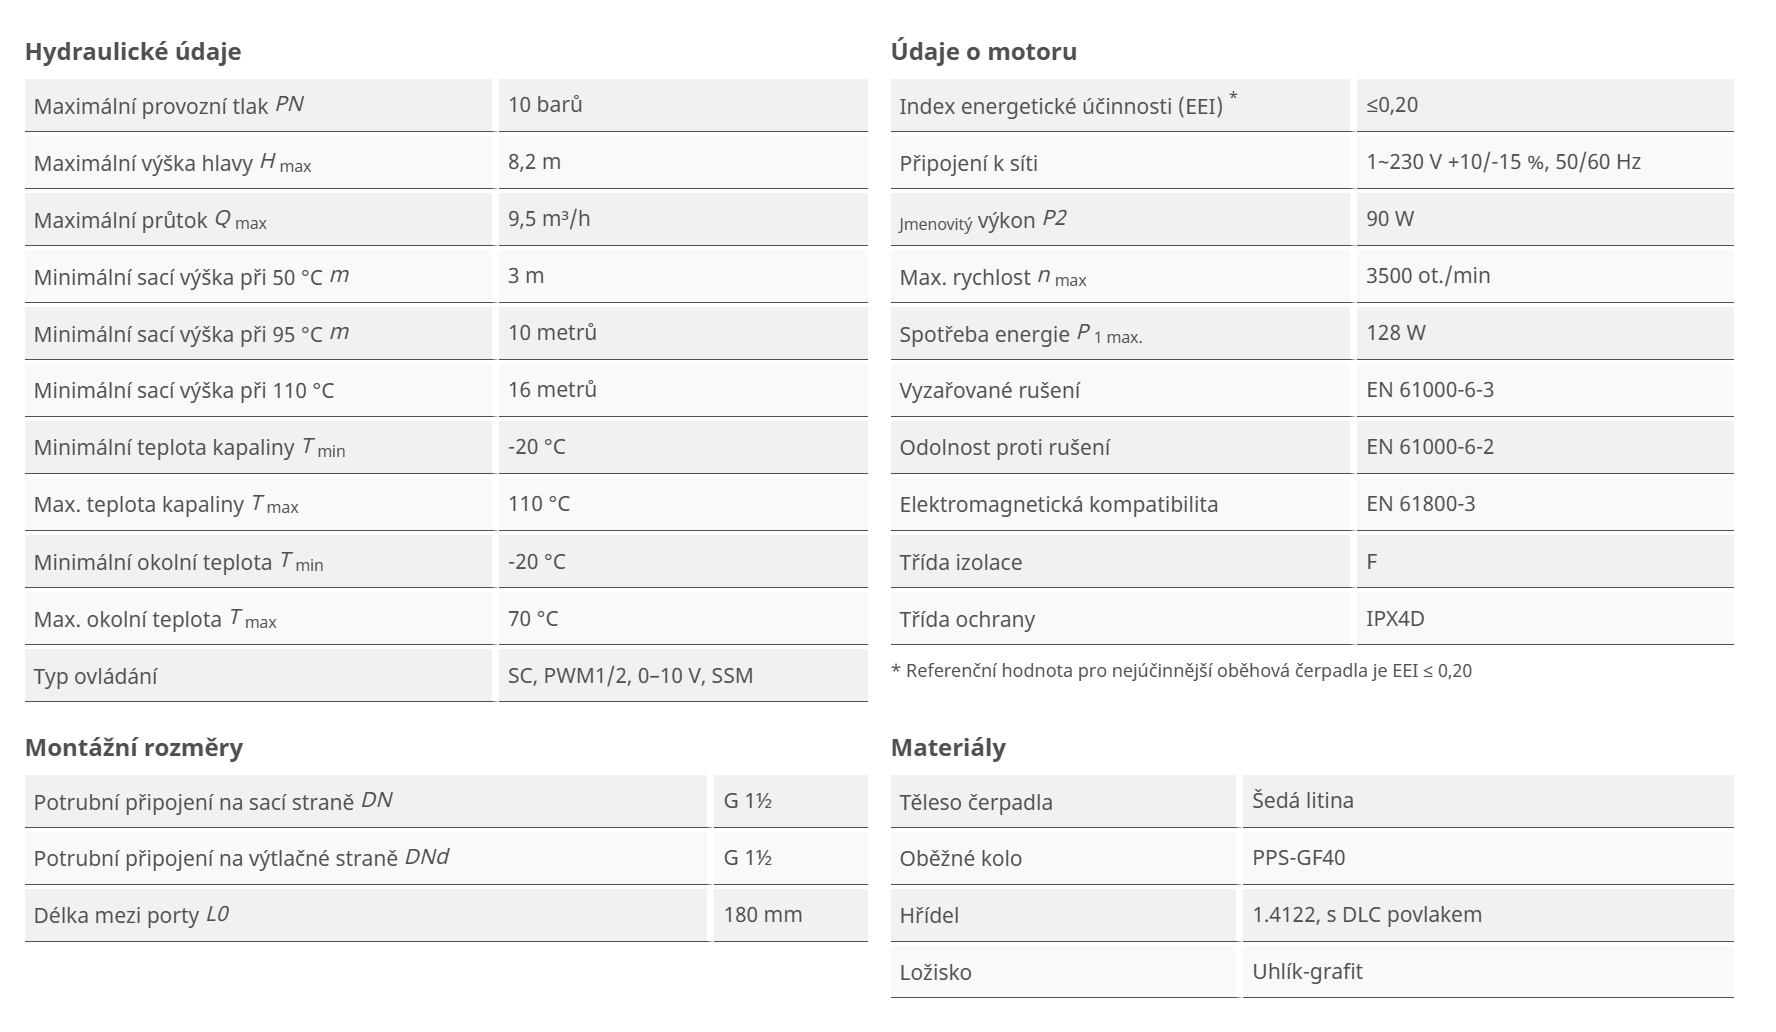Screen dimensions: 1776x1032
Task: Select the Délka mezi porty 180 mm value
Action: (762, 914)
